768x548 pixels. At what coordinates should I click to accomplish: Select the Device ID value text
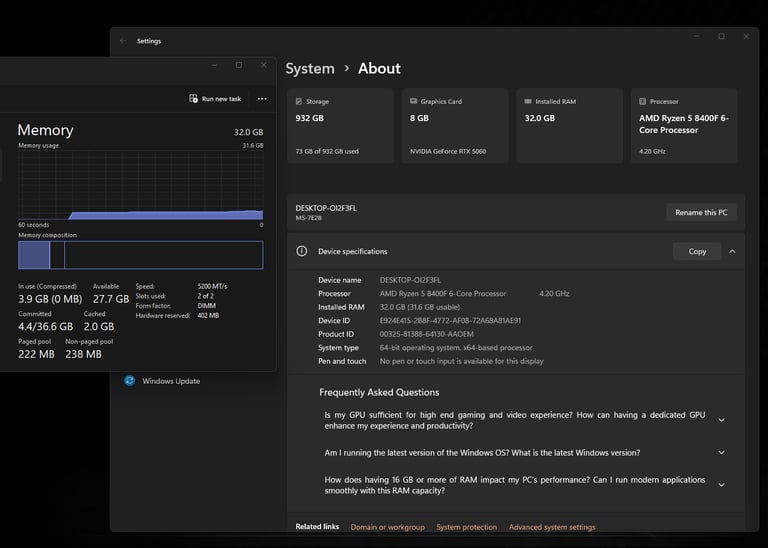tap(450, 321)
